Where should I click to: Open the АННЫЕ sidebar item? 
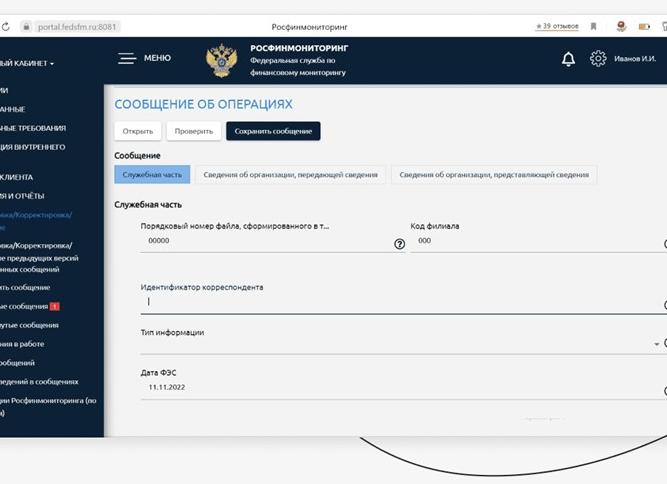point(13,109)
